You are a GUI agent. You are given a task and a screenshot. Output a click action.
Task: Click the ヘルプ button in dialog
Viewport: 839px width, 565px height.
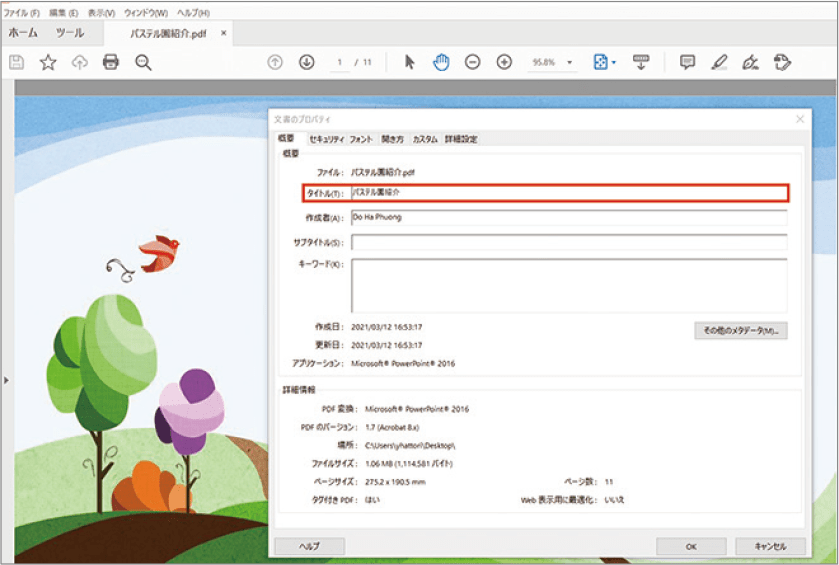coord(309,546)
